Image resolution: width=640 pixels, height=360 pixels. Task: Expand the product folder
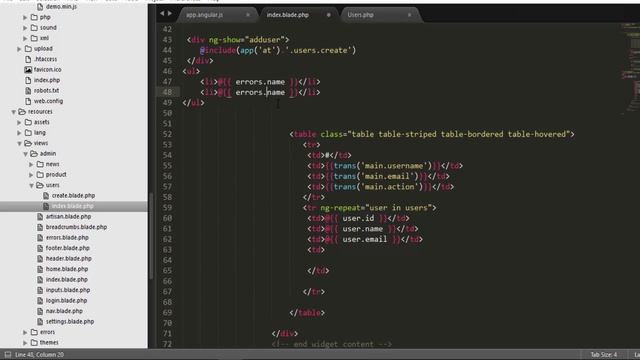pyautogui.click(x=31, y=175)
